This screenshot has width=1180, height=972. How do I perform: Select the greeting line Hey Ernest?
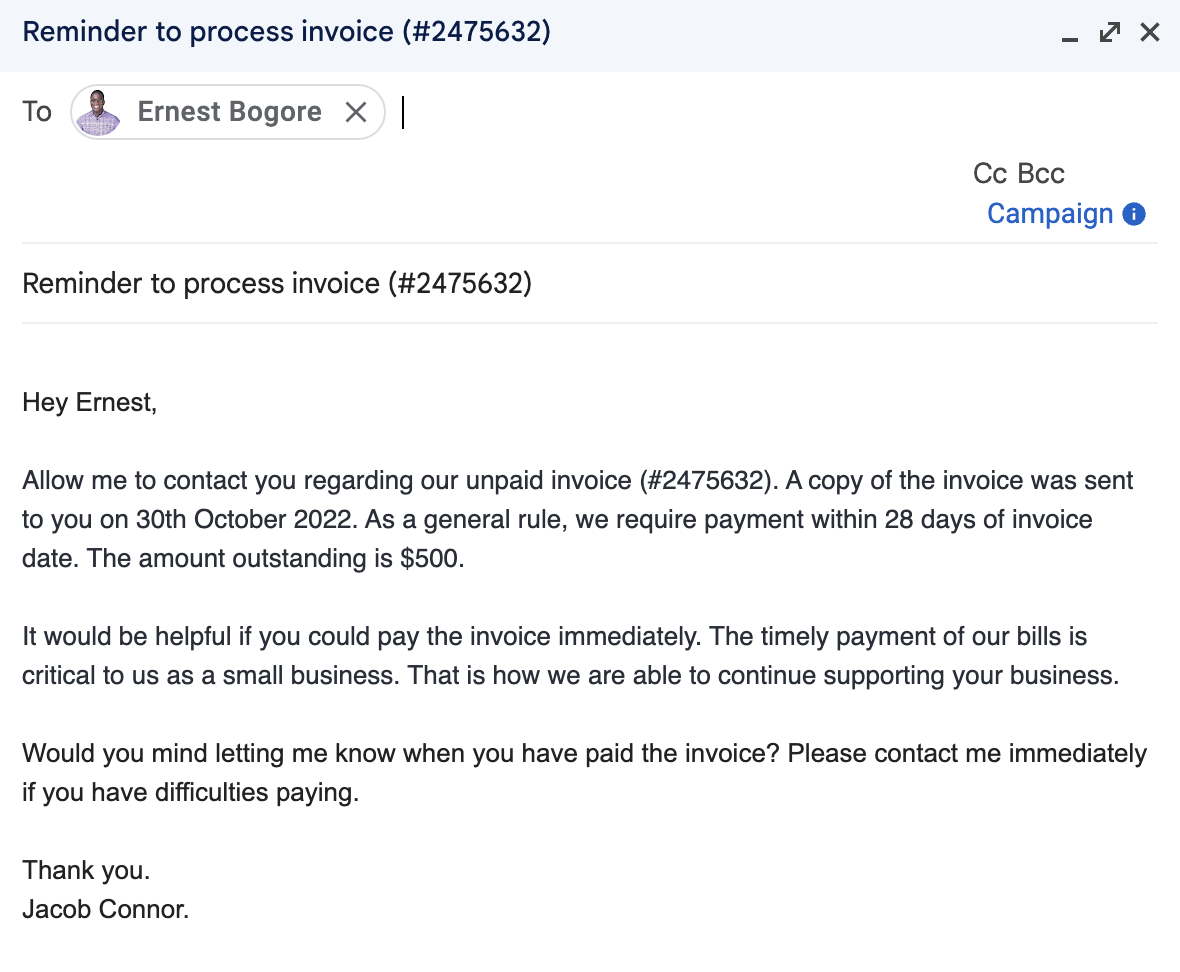coord(89,402)
